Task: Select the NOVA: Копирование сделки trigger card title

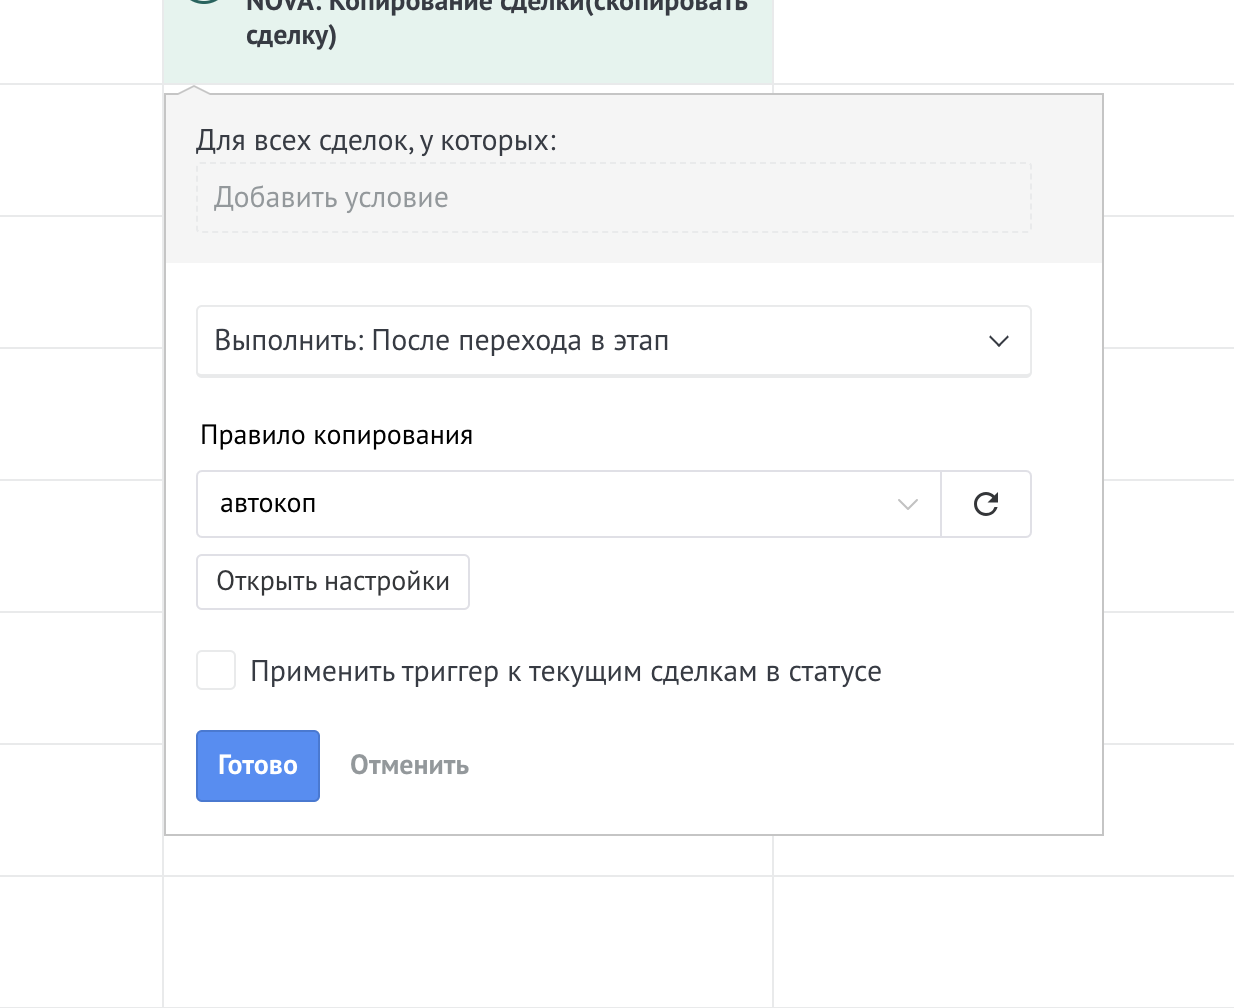Action: point(496,20)
